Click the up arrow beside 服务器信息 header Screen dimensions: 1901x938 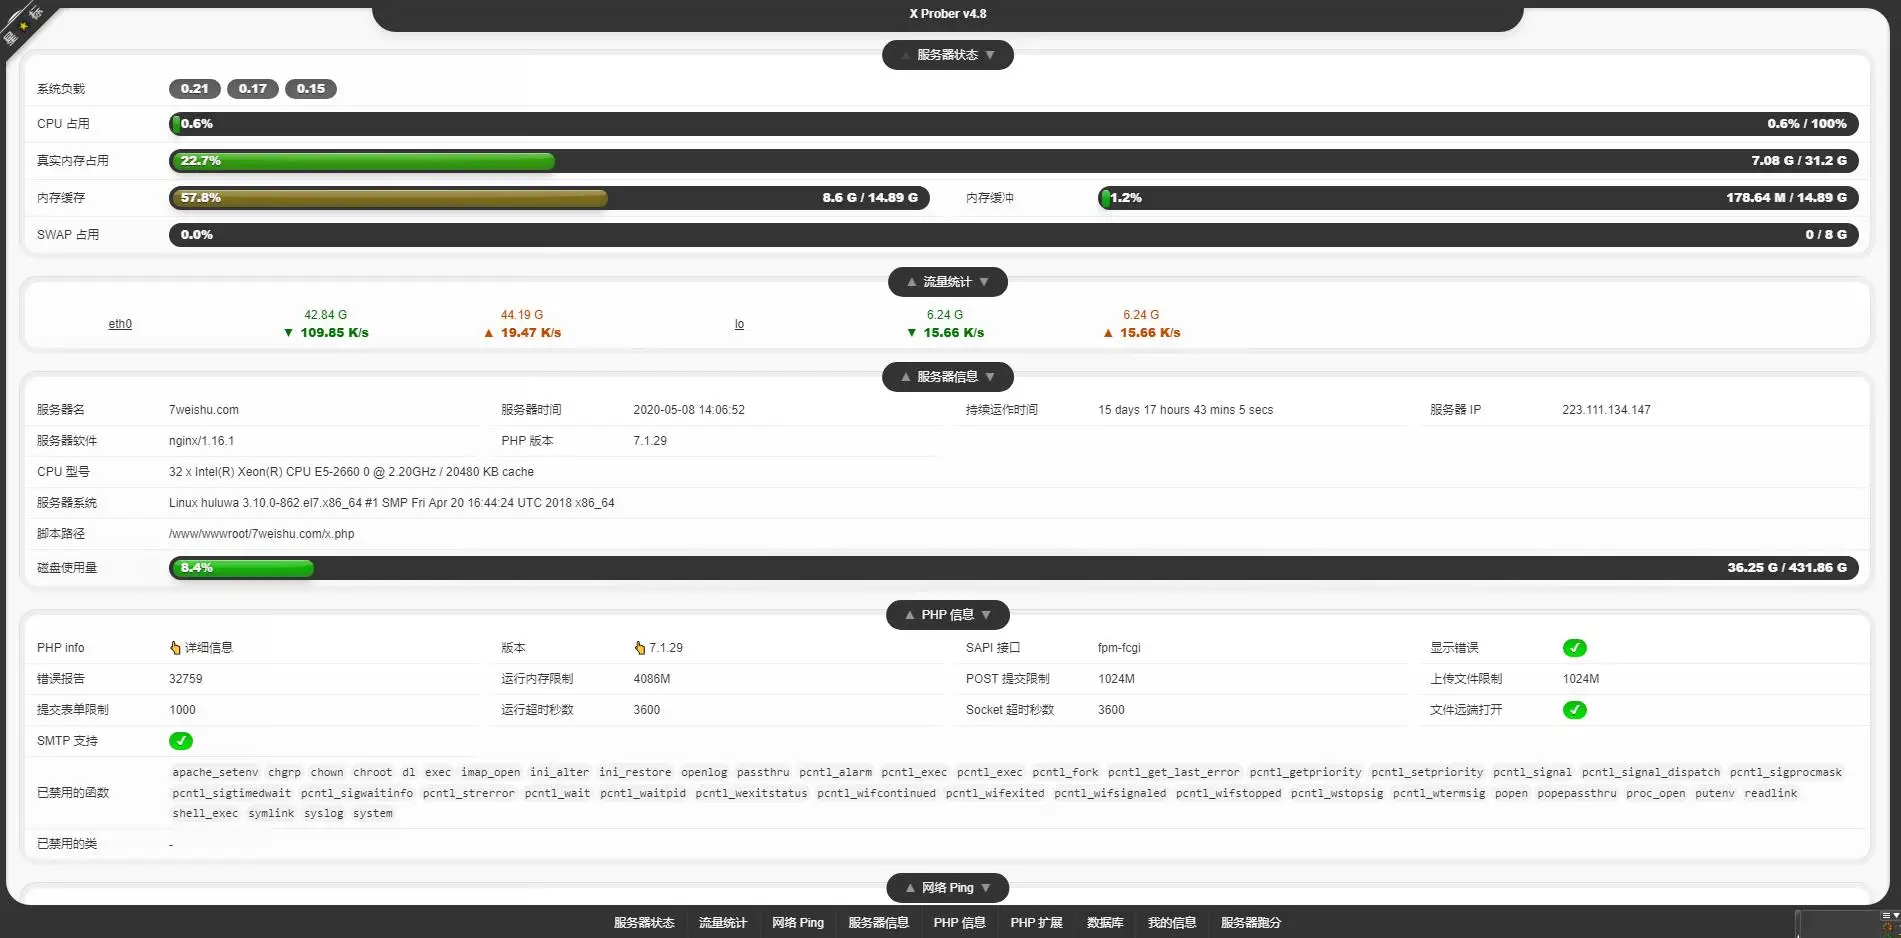906,377
